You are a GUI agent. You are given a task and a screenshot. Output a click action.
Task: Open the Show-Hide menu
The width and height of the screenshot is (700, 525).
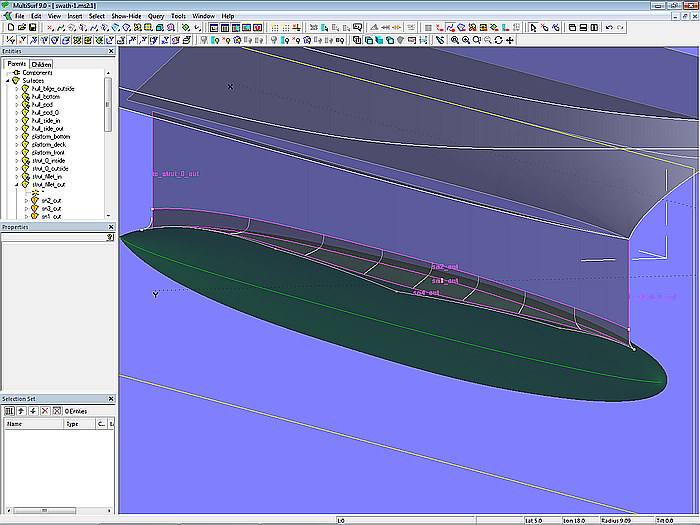coord(126,17)
